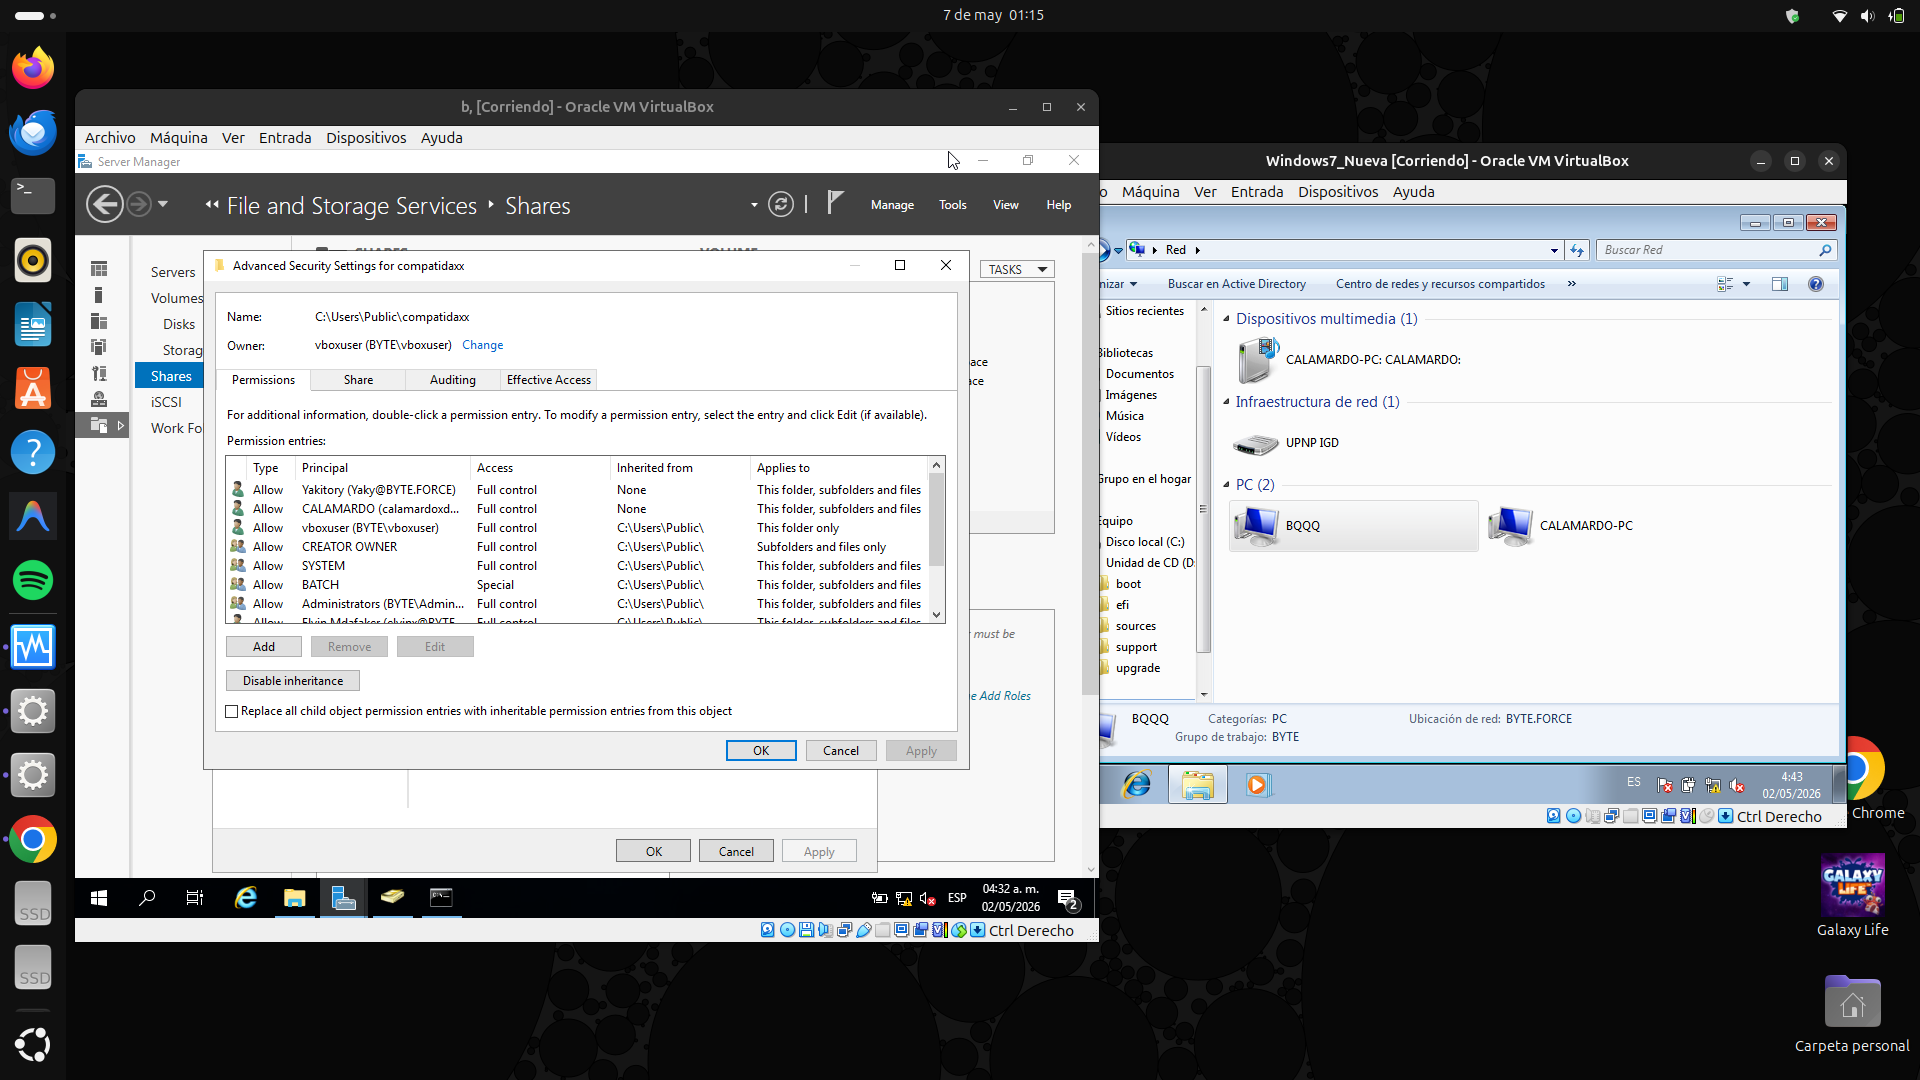Cancel the Advanced Security Settings dialog
The width and height of the screenshot is (1920, 1080).
tap(841, 751)
